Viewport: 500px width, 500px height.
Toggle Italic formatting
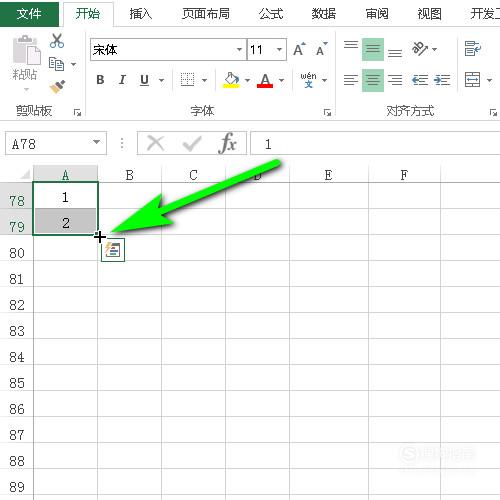(122, 80)
